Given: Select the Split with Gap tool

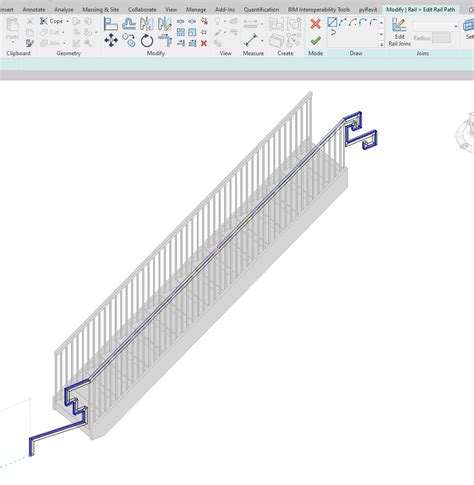Looking at the screenshot, I should (192, 22).
